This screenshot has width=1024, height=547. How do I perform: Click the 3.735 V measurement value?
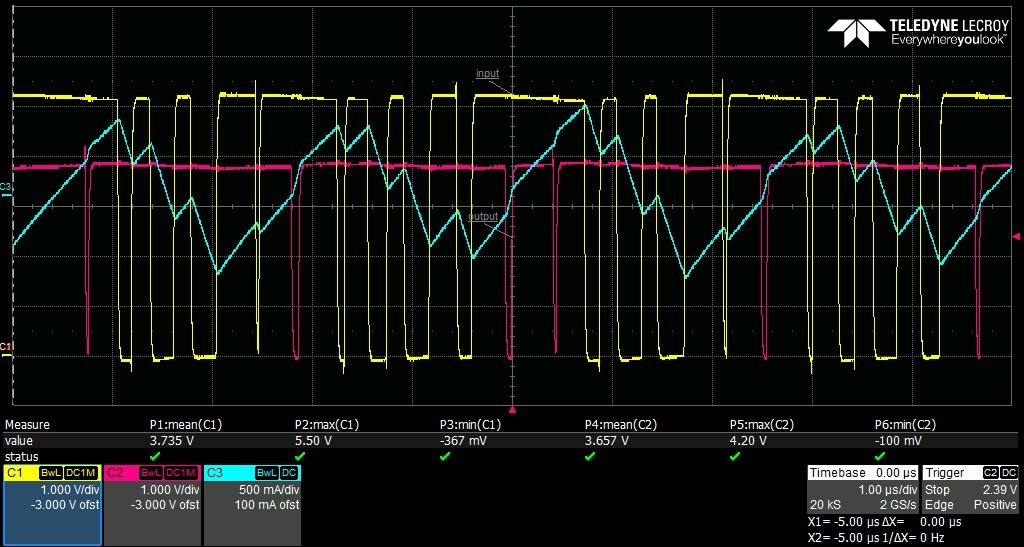[x=172, y=441]
